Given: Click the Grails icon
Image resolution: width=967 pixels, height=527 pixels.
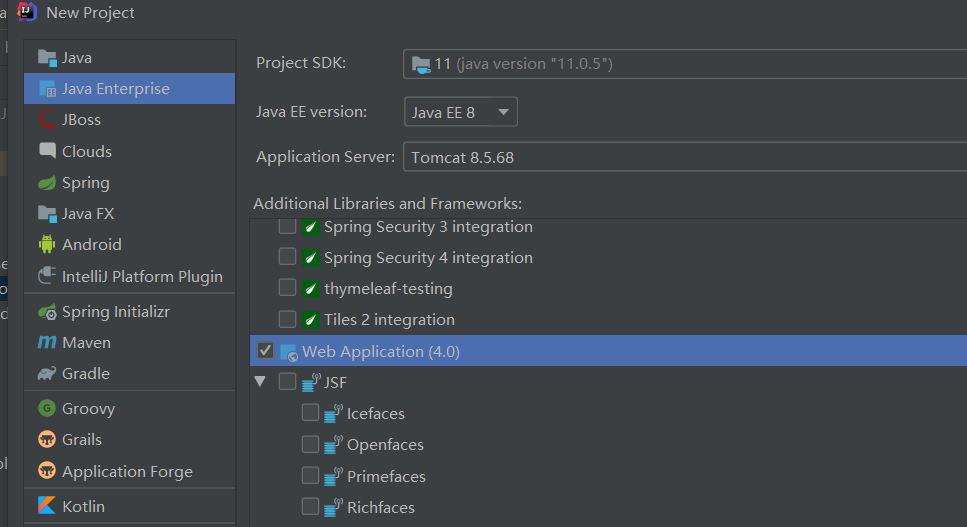Looking at the screenshot, I should tap(47, 439).
